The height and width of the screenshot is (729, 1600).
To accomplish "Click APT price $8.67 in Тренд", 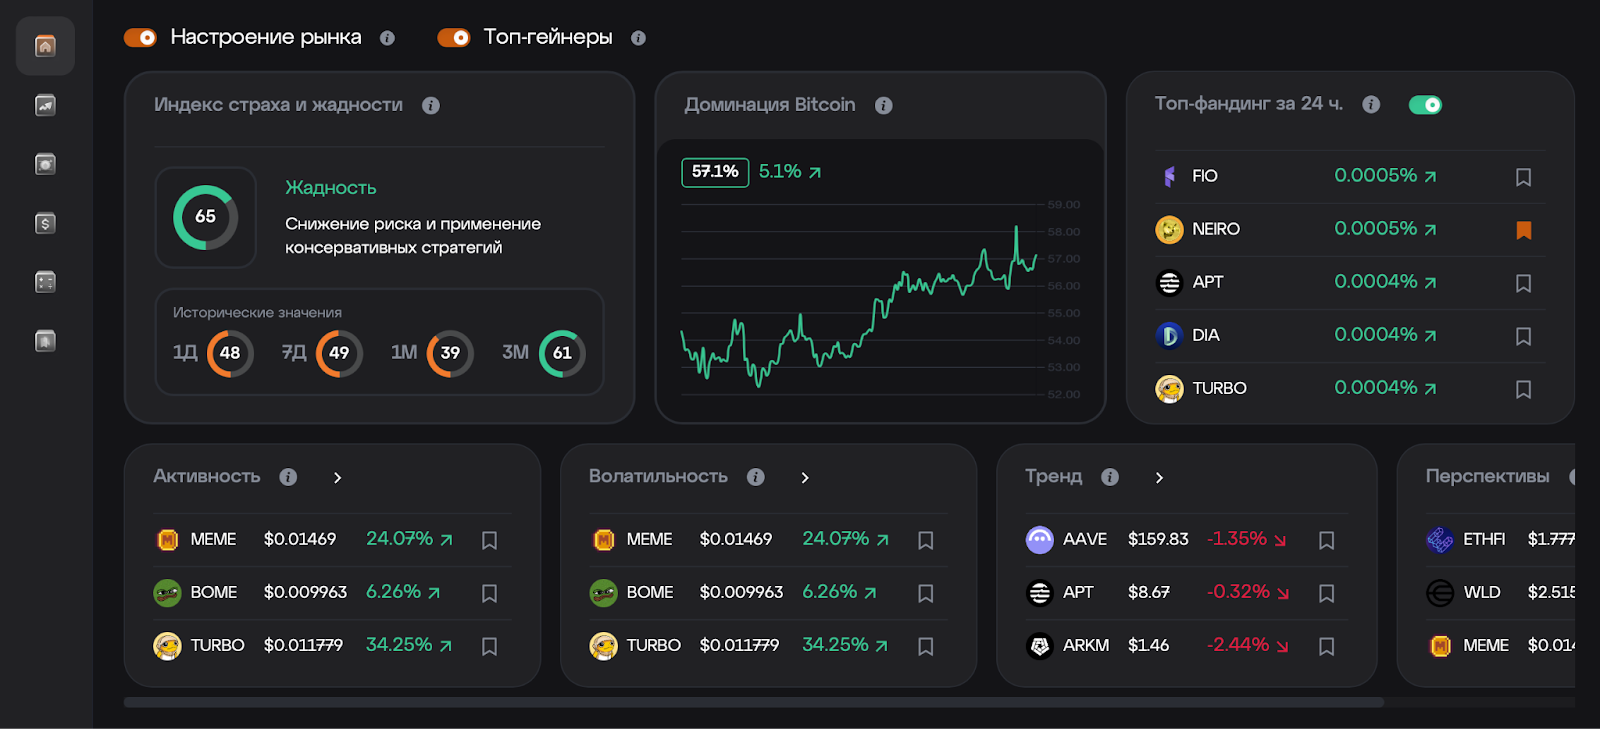I will (x=1148, y=592).
